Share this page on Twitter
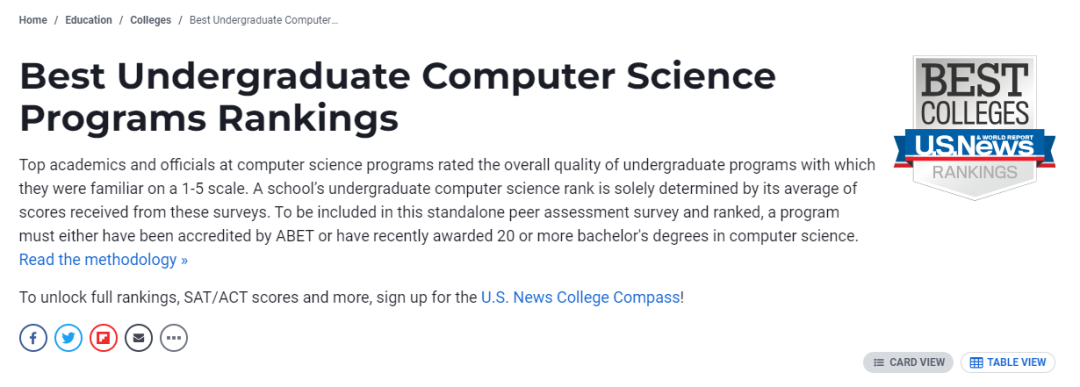Image resolution: width=1080 pixels, height=387 pixels. tap(68, 338)
